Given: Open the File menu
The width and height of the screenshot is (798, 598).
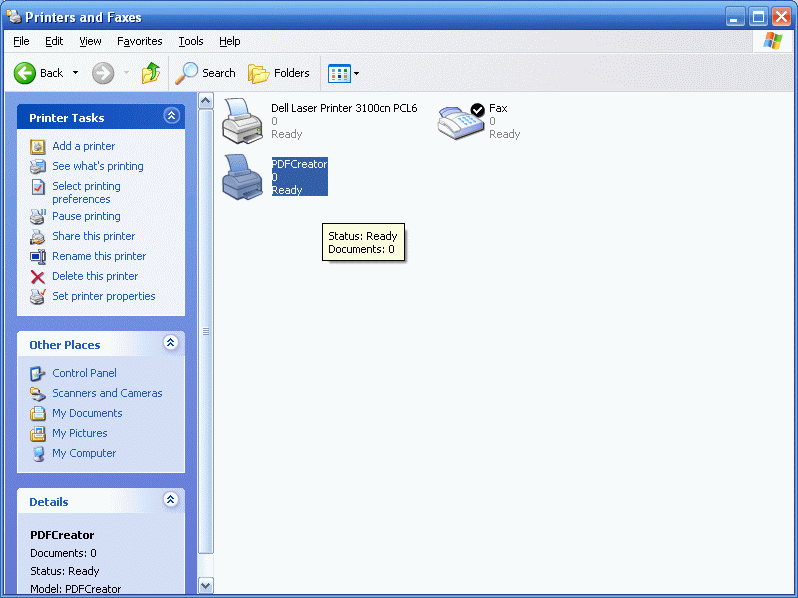Looking at the screenshot, I should pos(21,41).
